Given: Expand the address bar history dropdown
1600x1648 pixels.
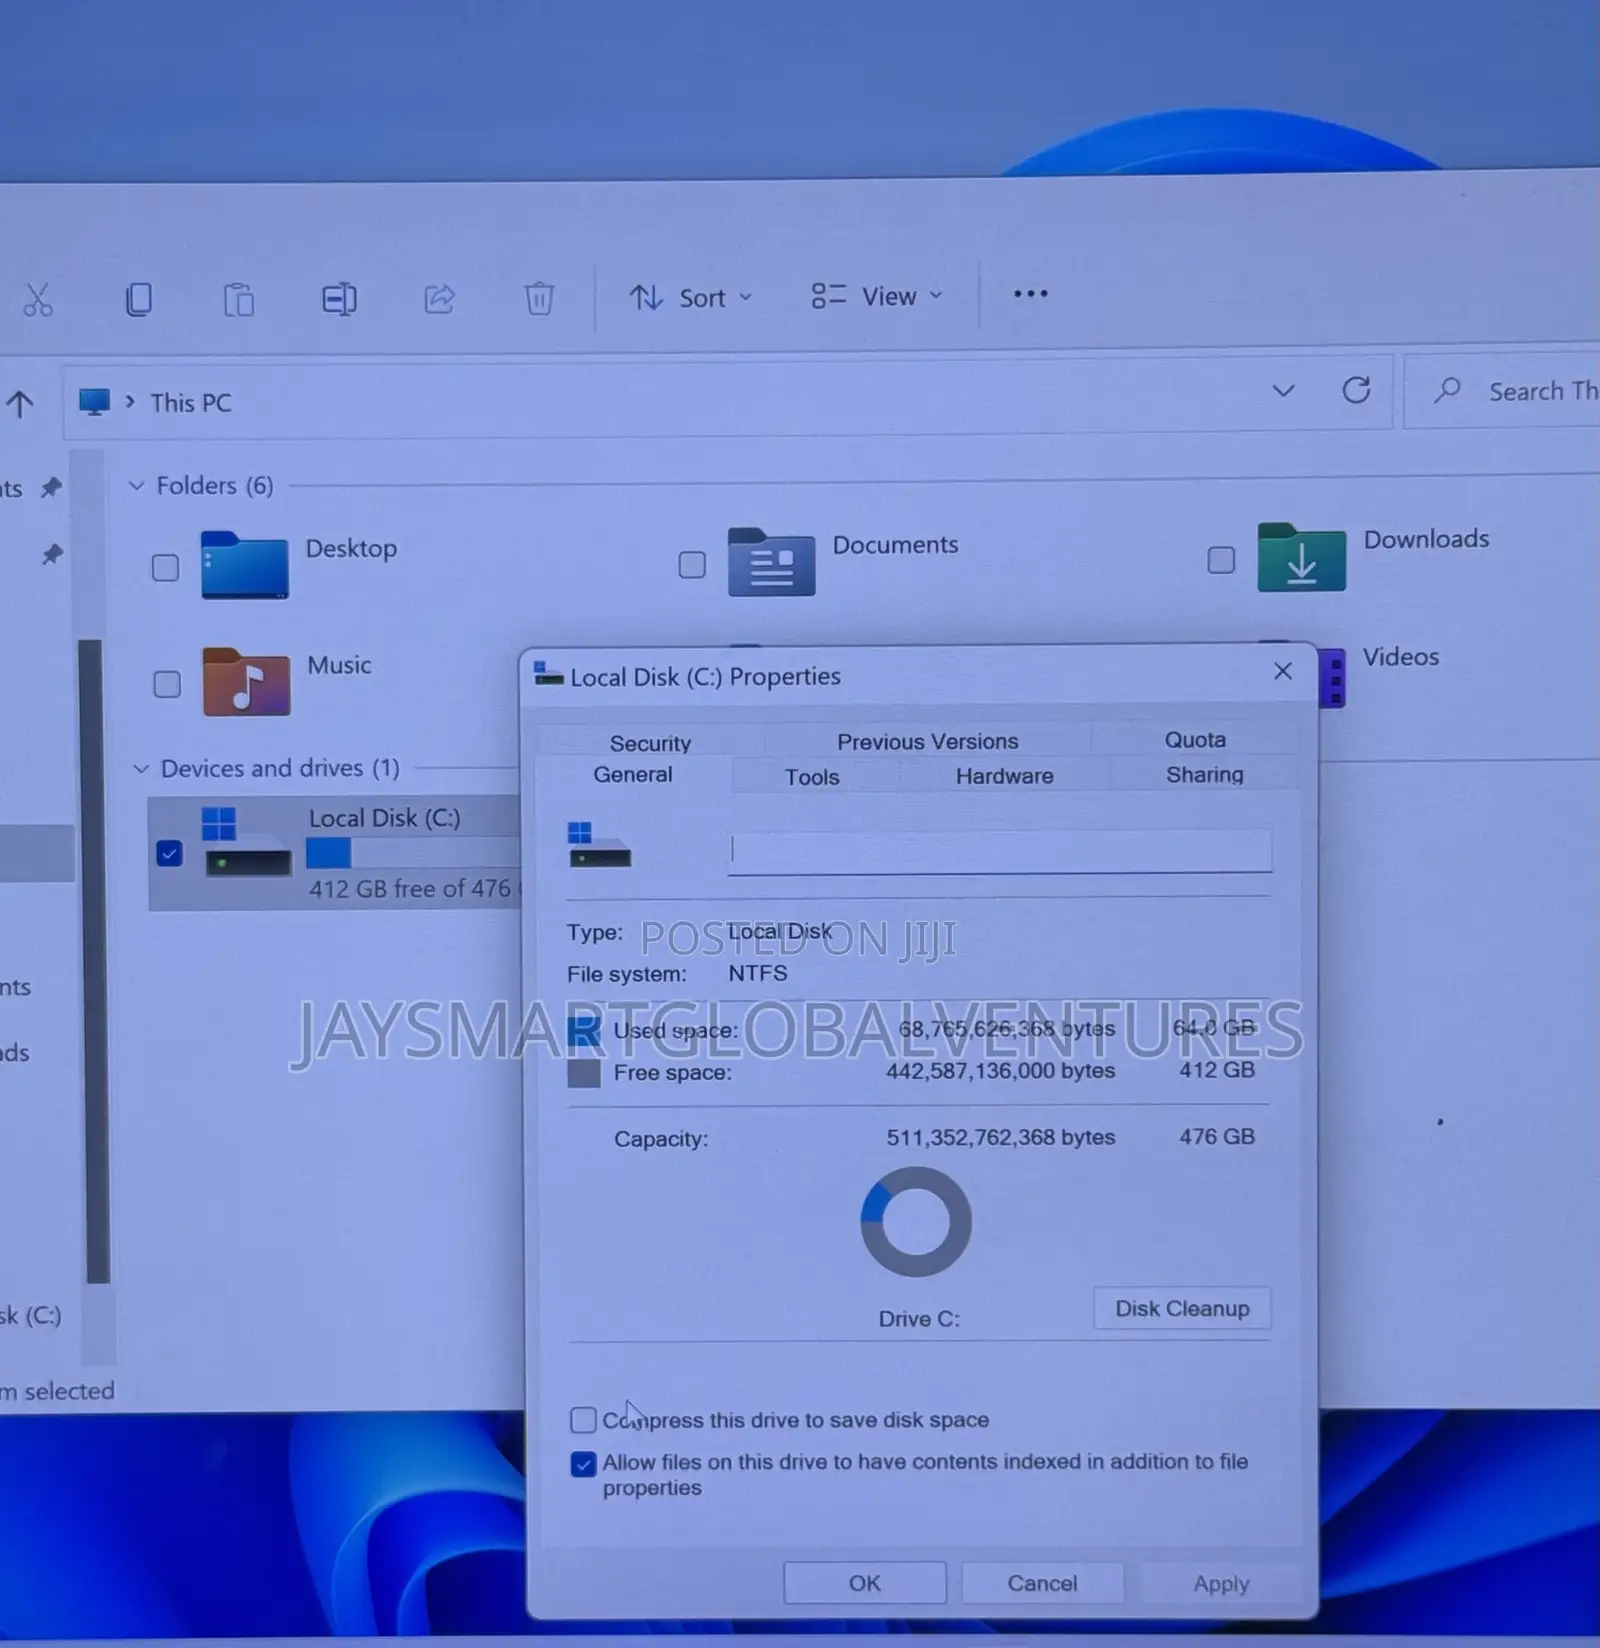Looking at the screenshot, I should (1283, 391).
